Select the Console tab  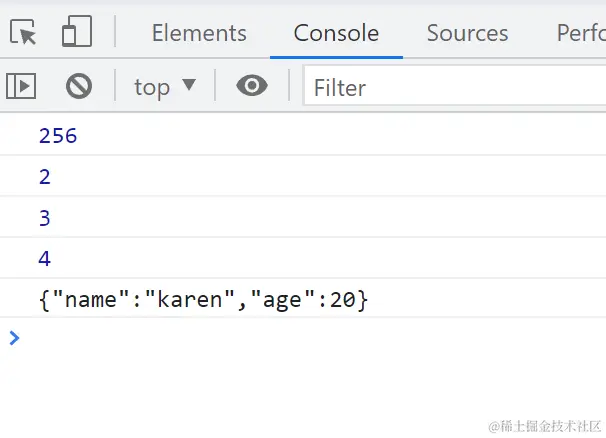[x=336, y=33]
